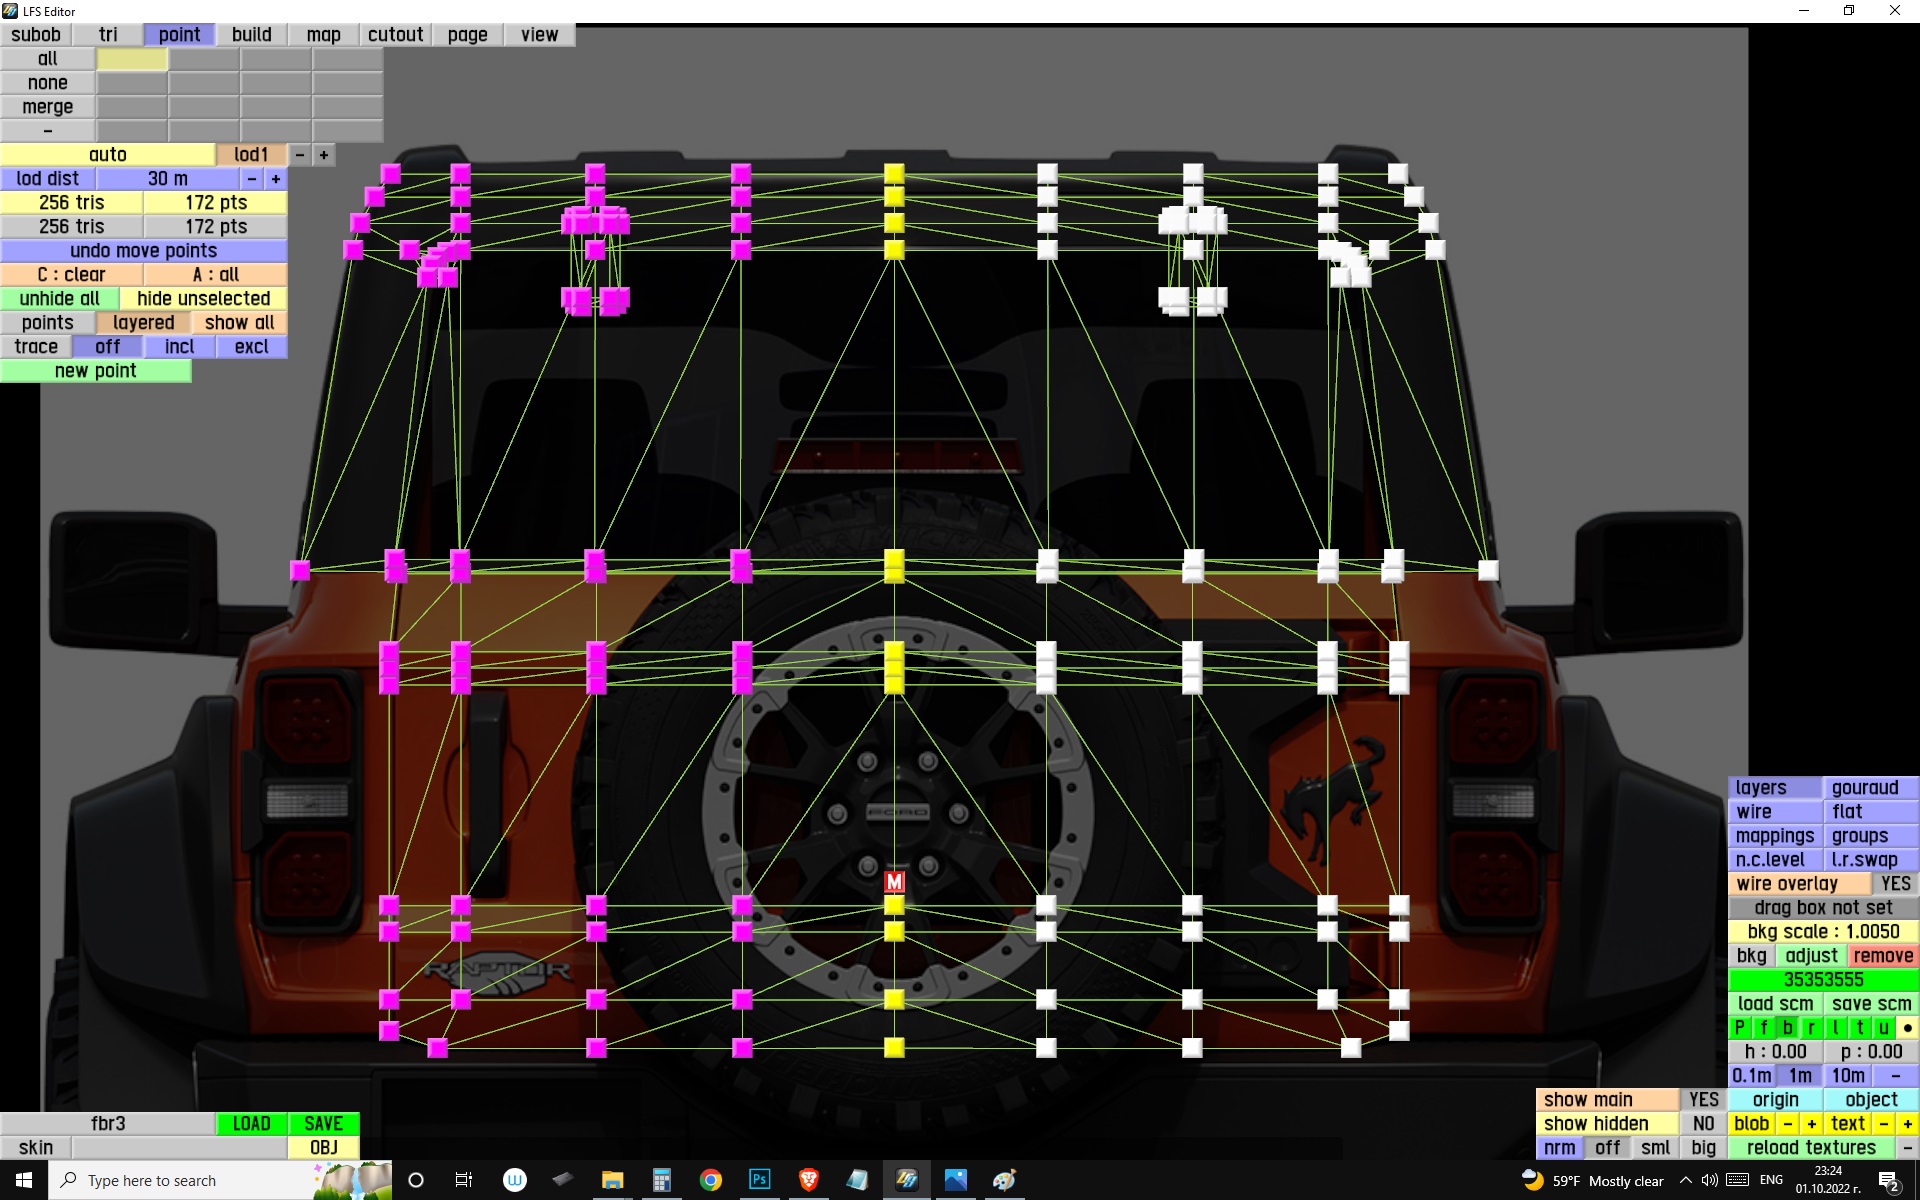Increase lod dist with plus button
This screenshot has width=1920, height=1200.
(x=276, y=179)
